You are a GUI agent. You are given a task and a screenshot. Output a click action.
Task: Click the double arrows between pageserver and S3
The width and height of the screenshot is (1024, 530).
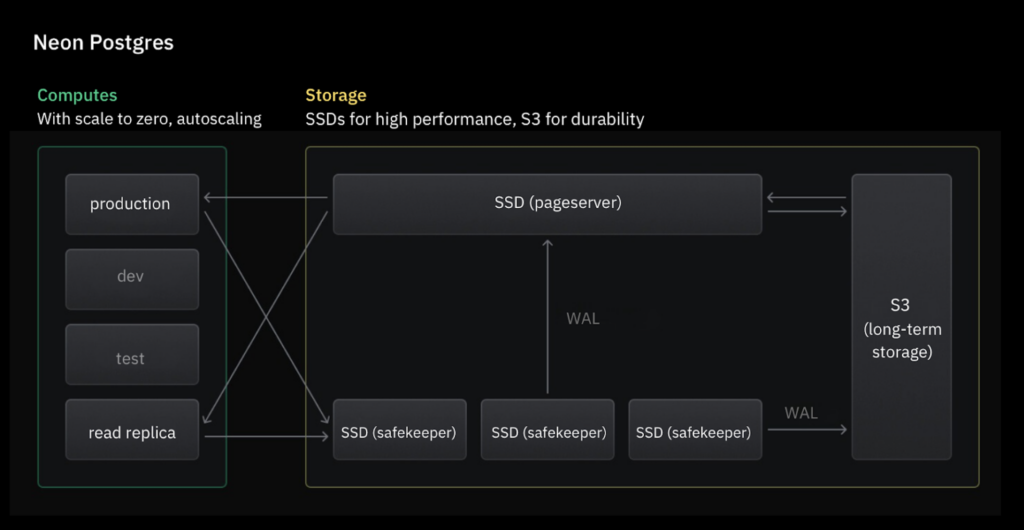807,204
